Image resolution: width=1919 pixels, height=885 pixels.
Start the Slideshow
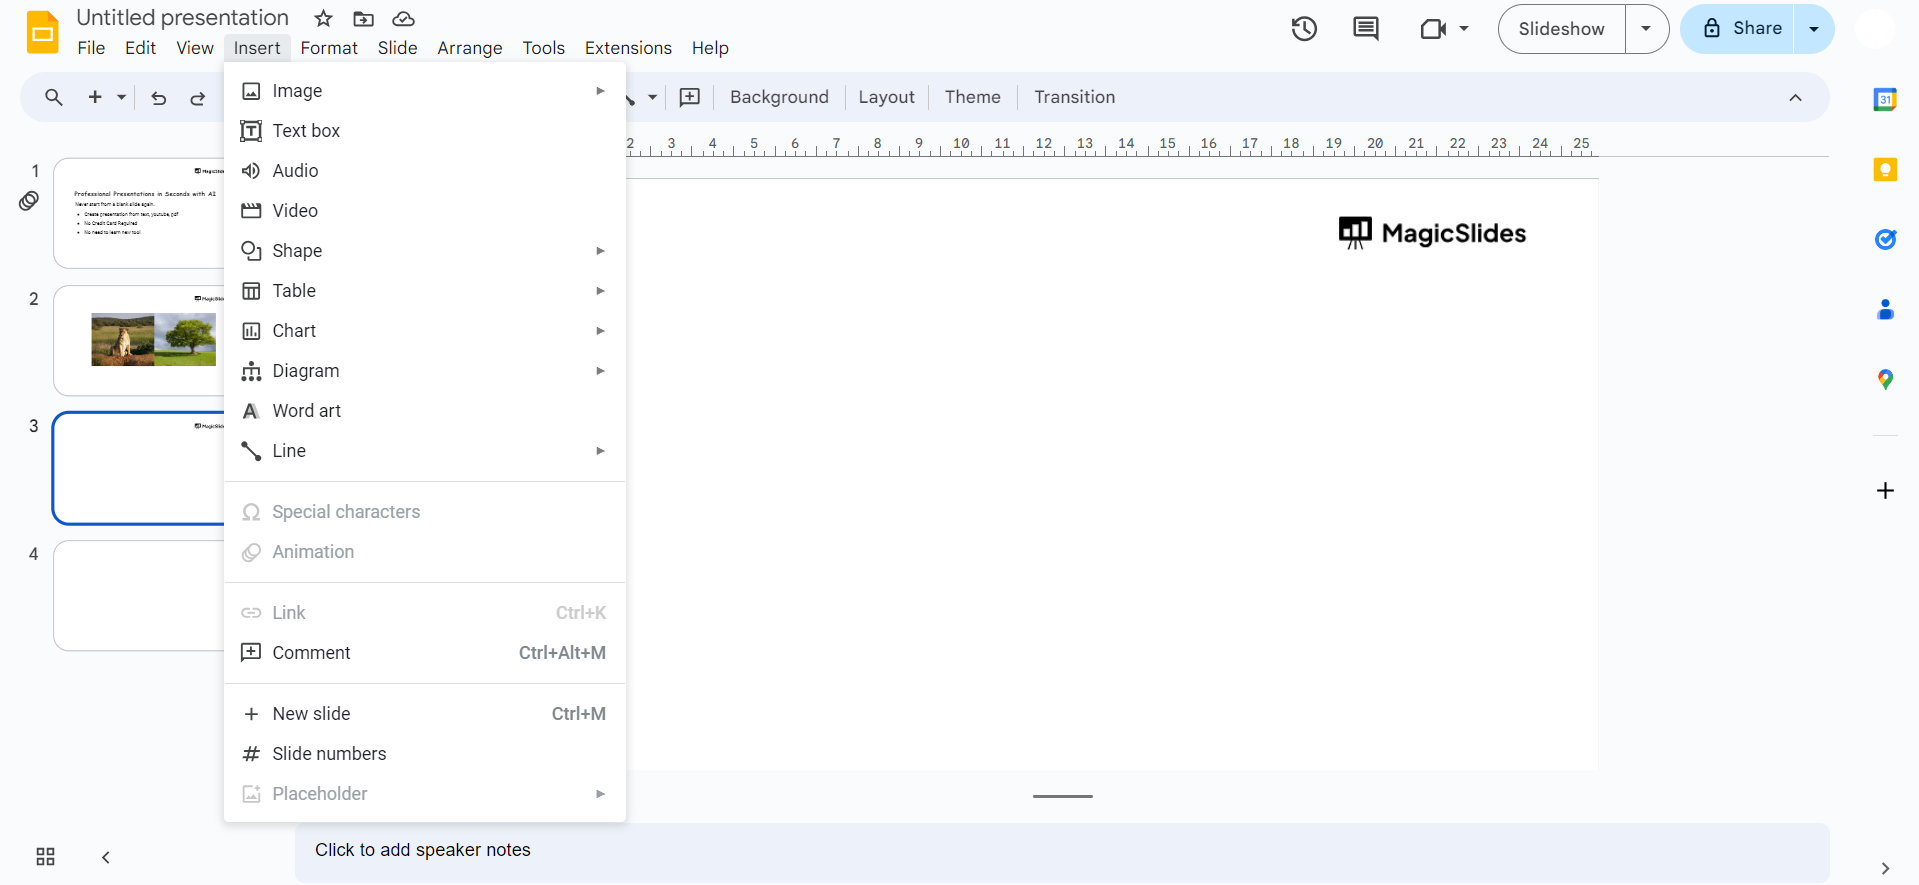(1561, 29)
